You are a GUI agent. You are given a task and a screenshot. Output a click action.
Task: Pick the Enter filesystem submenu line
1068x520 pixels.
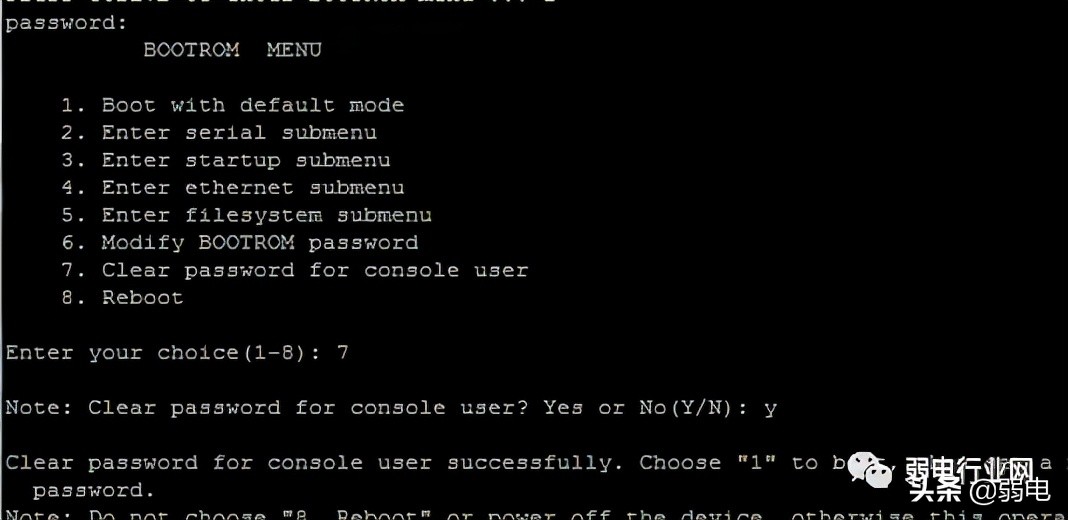point(247,215)
